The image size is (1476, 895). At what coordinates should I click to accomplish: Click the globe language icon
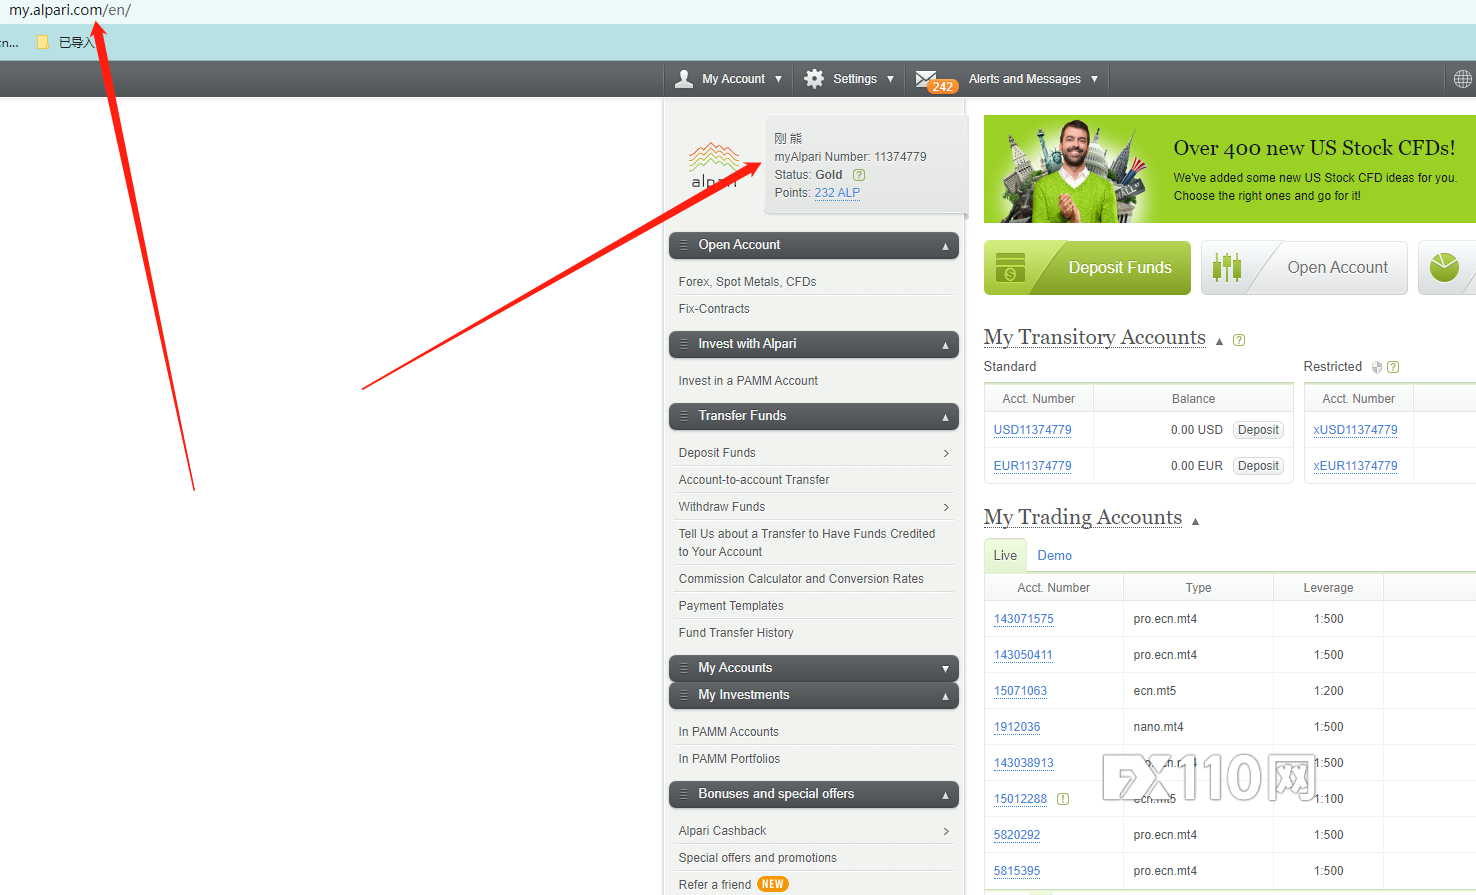tap(1463, 79)
